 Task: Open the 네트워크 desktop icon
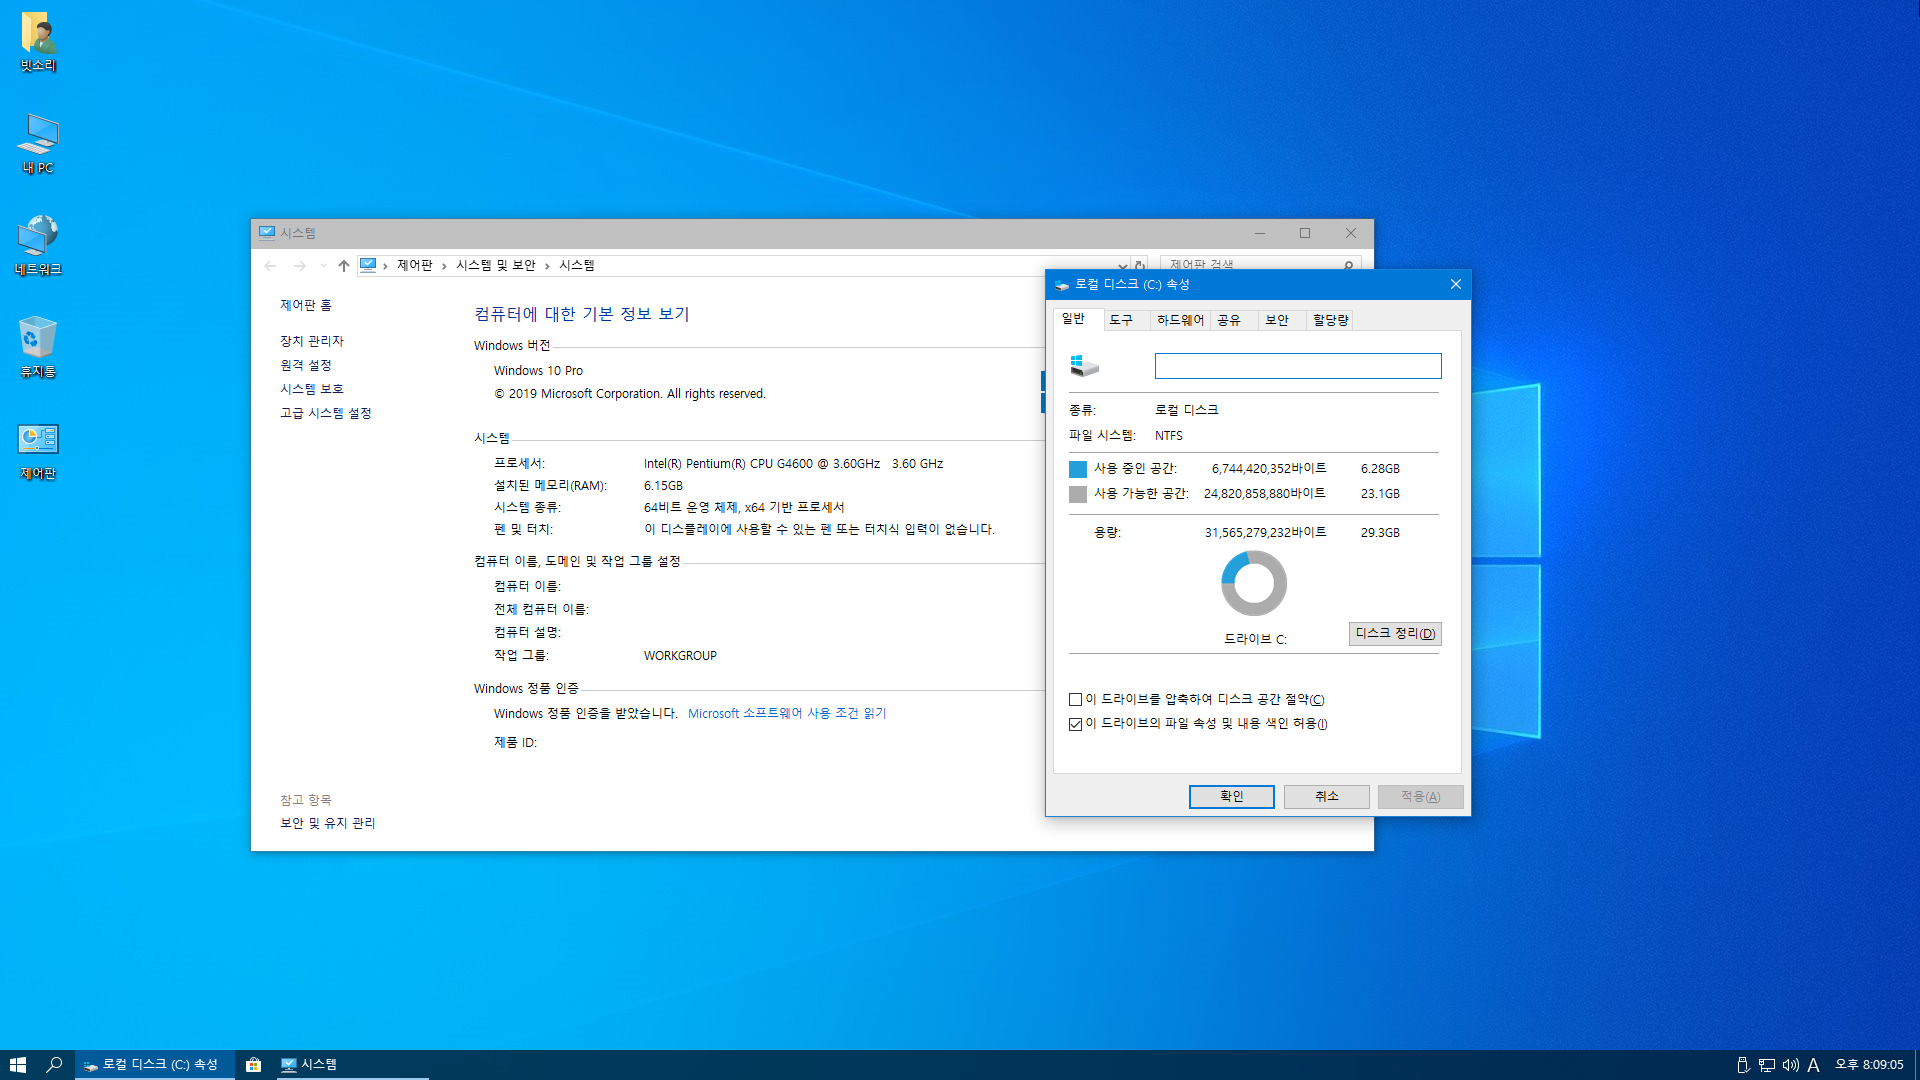click(38, 245)
